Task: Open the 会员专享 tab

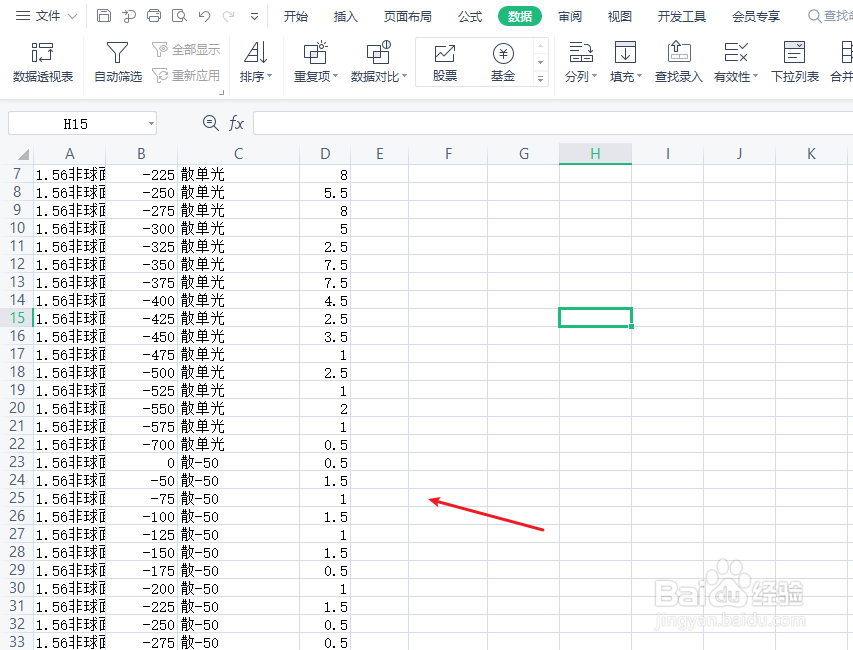Action: 756,17
